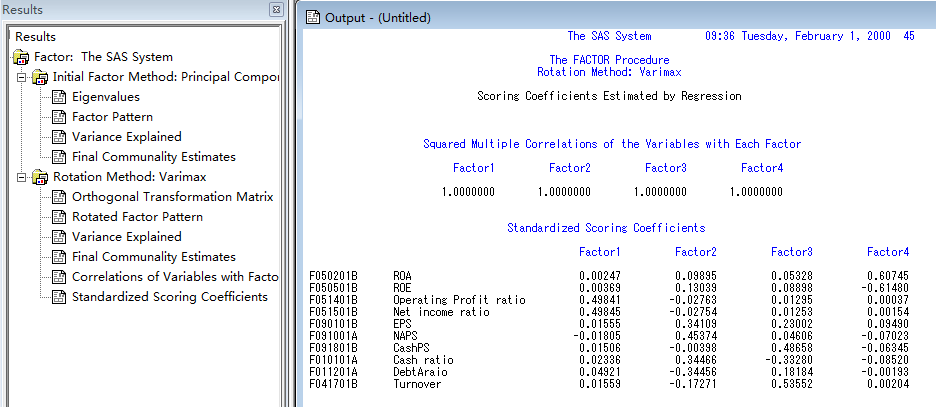Click the Orthogonal Transformation Matrix table icon

(58, 197)
